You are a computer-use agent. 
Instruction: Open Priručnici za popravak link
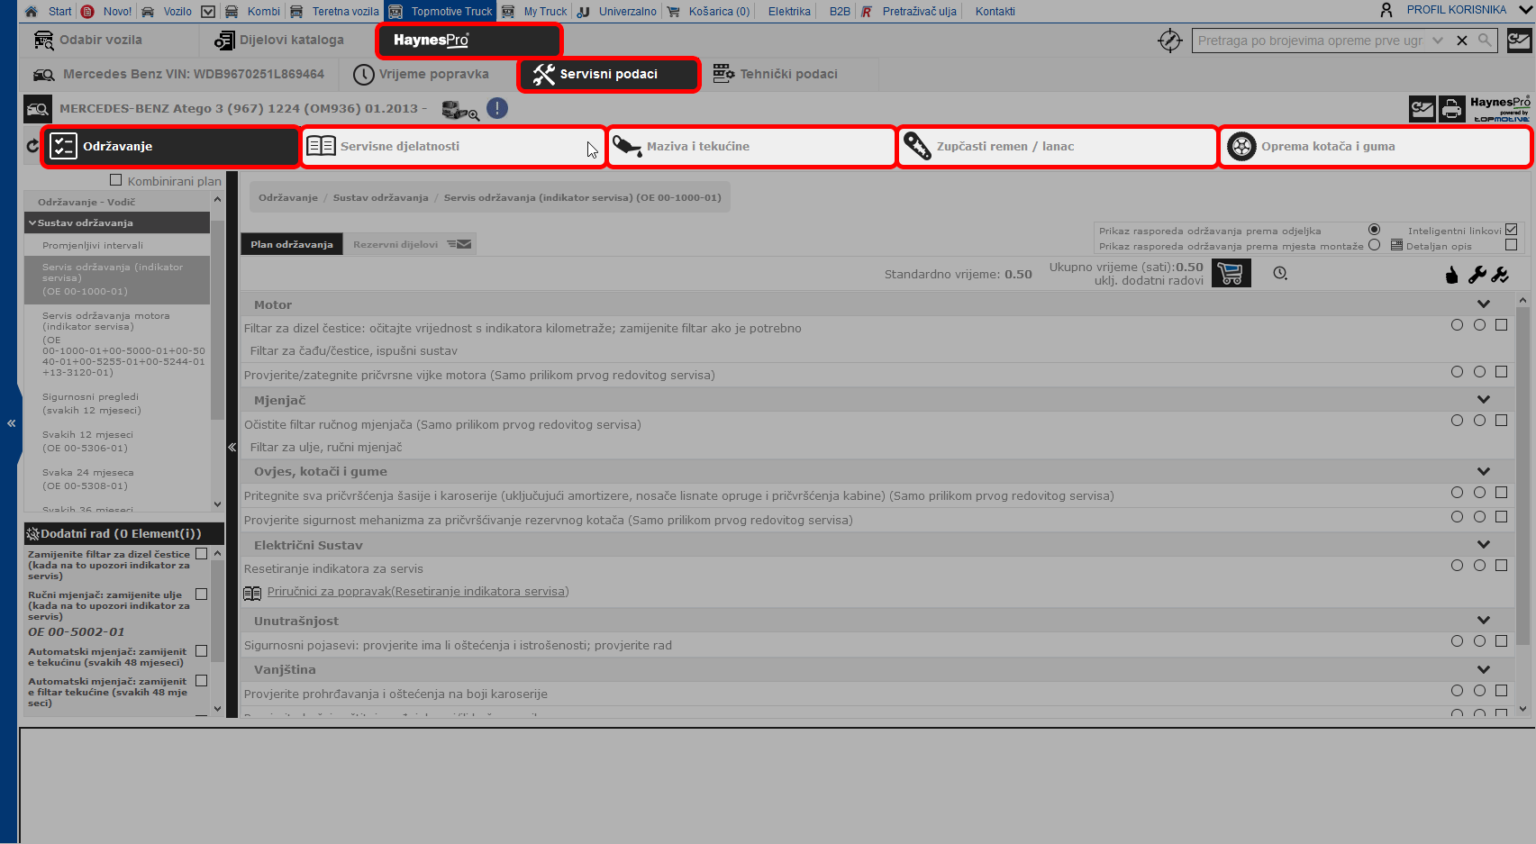tap(418, 592)
